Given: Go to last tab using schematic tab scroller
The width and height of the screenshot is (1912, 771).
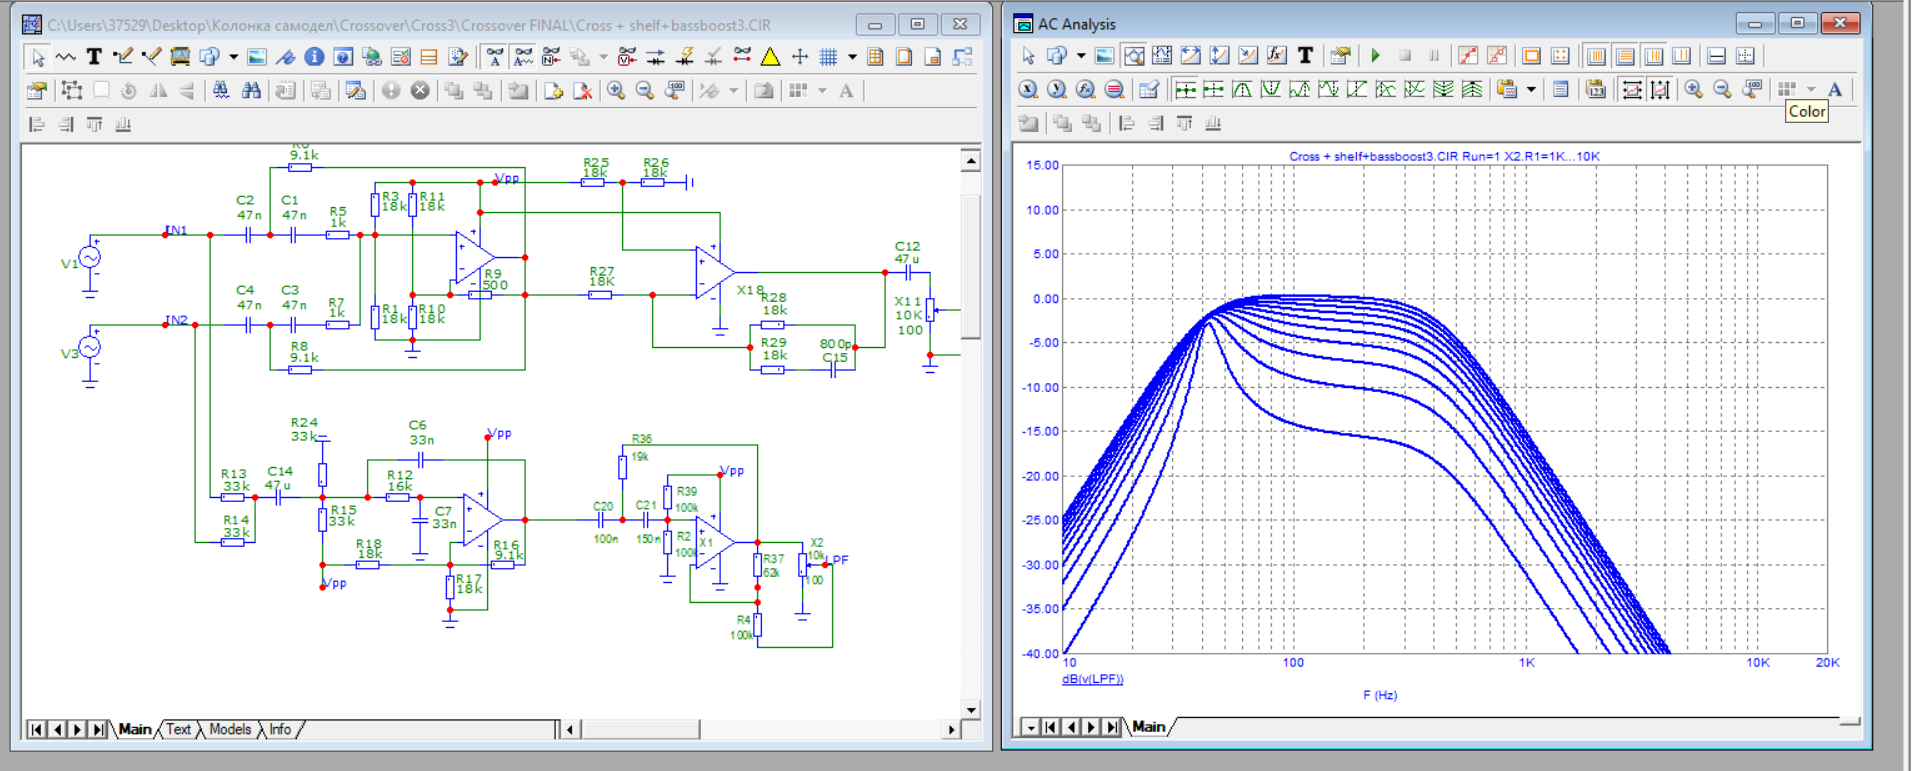Looking at the screenshot, I should click(98, 729).
